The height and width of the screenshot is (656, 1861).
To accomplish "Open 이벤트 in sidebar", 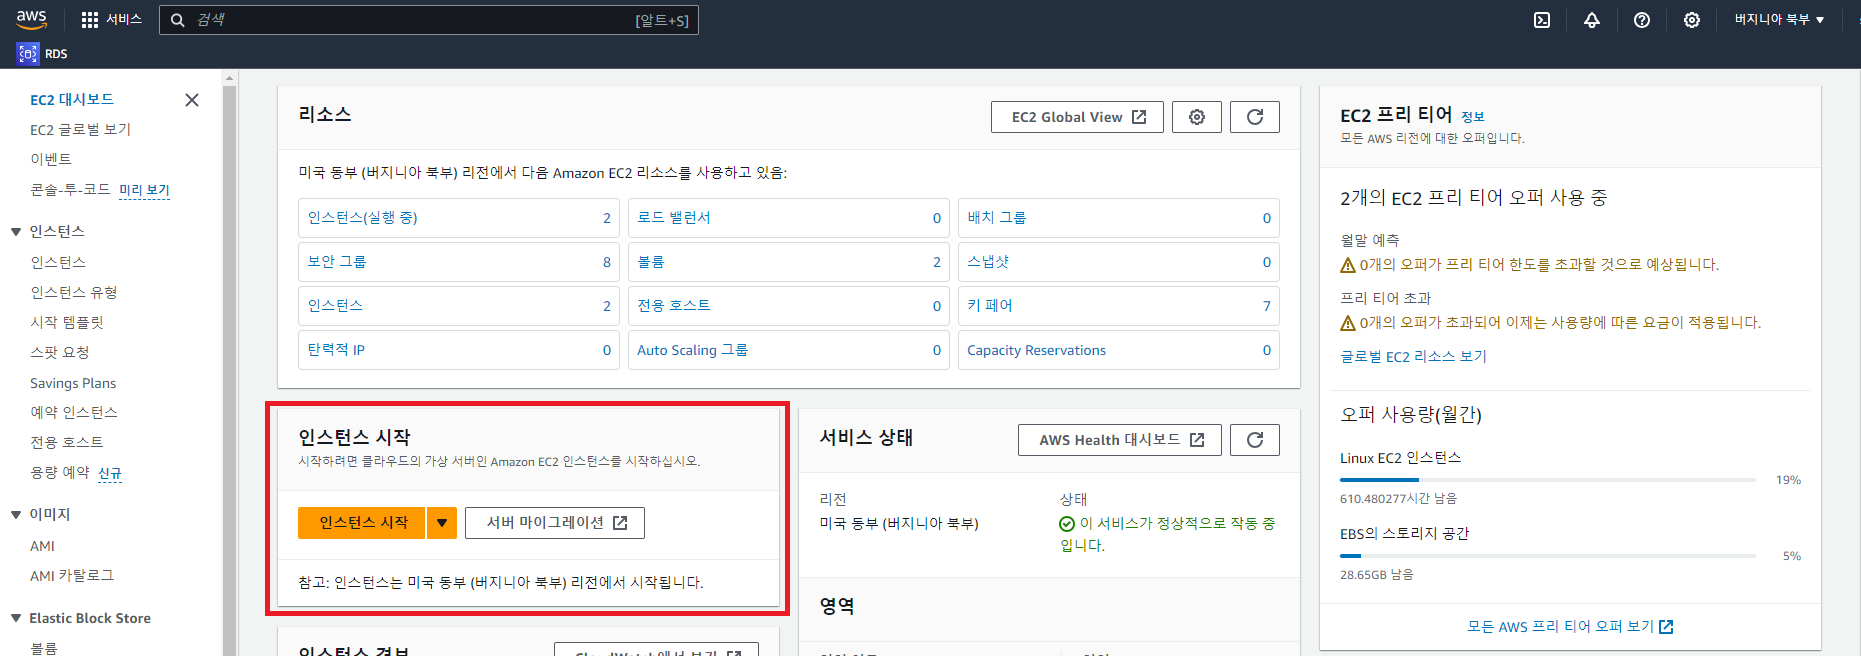I will click(51, 160).
